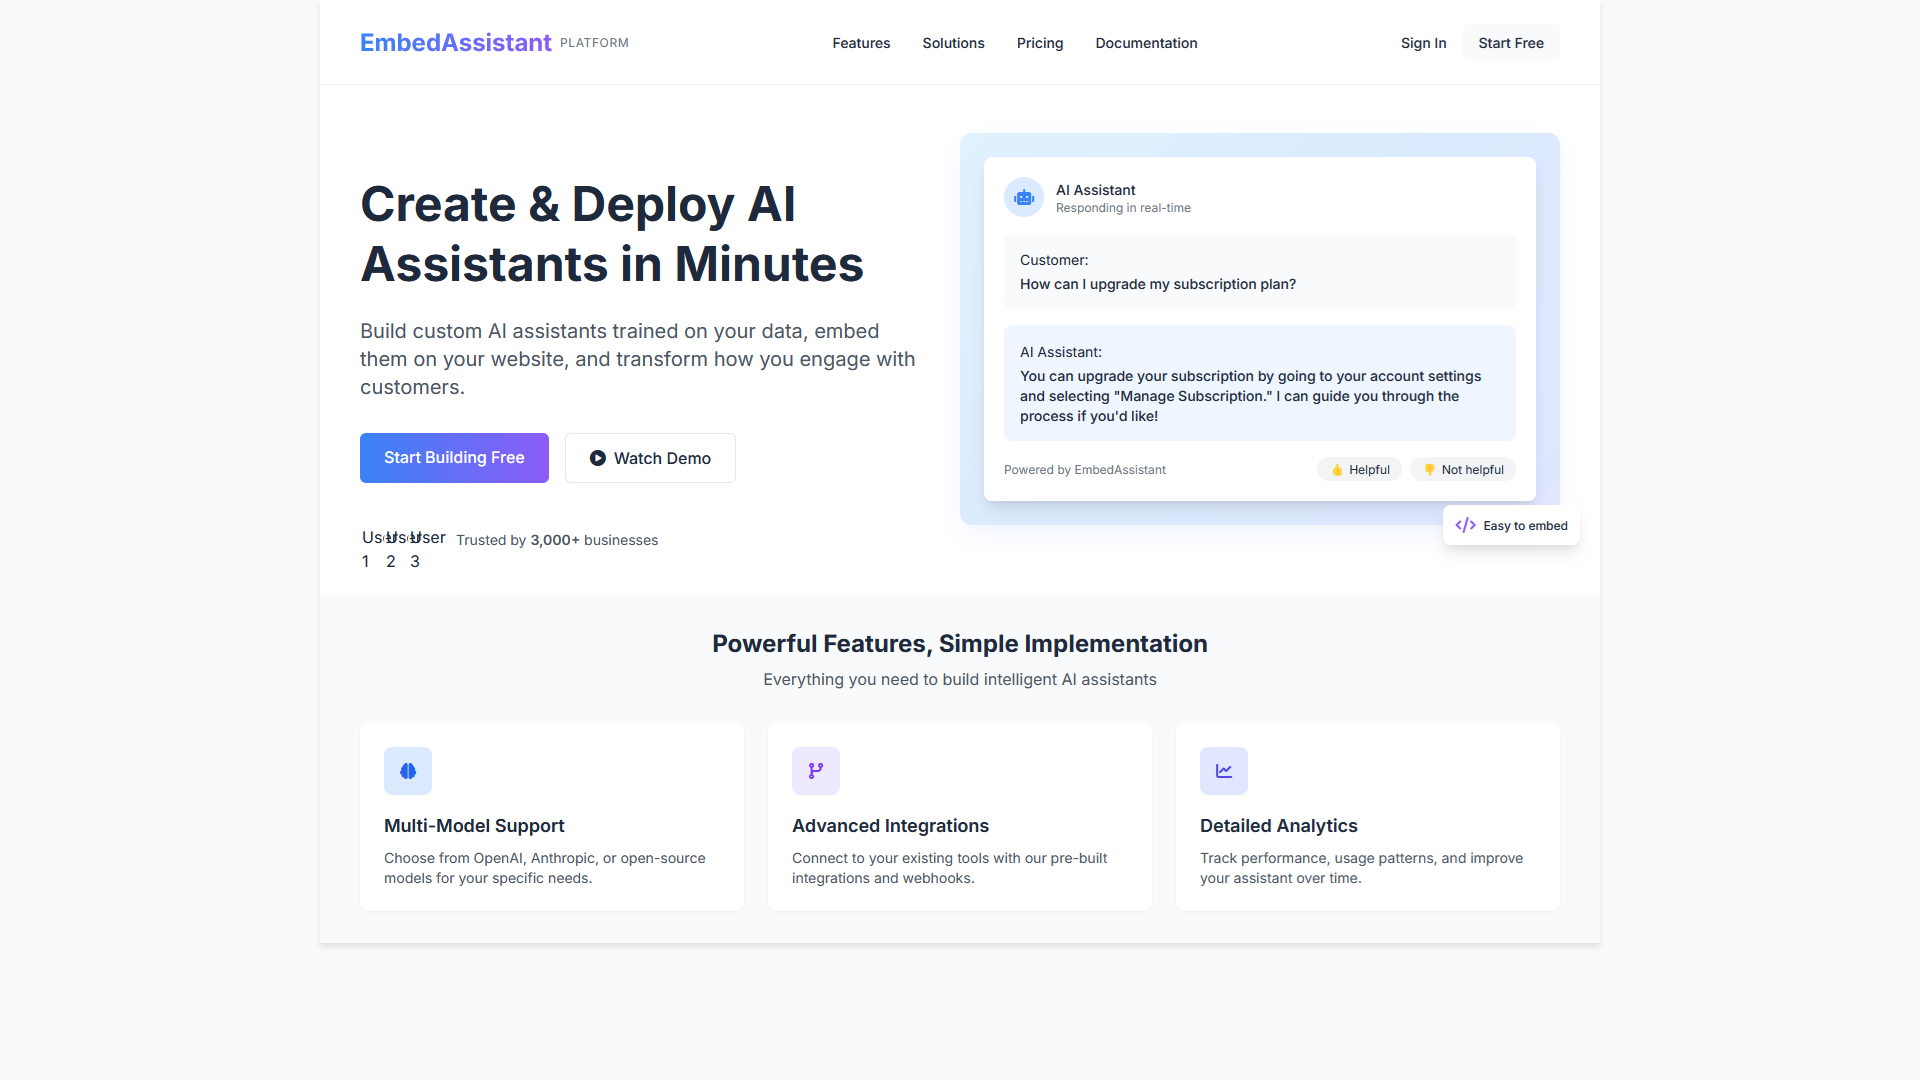Click the Start Free button
Image resolution: width=1920 pixels, height=1080 pixels.
click(x=1511, y=43)
